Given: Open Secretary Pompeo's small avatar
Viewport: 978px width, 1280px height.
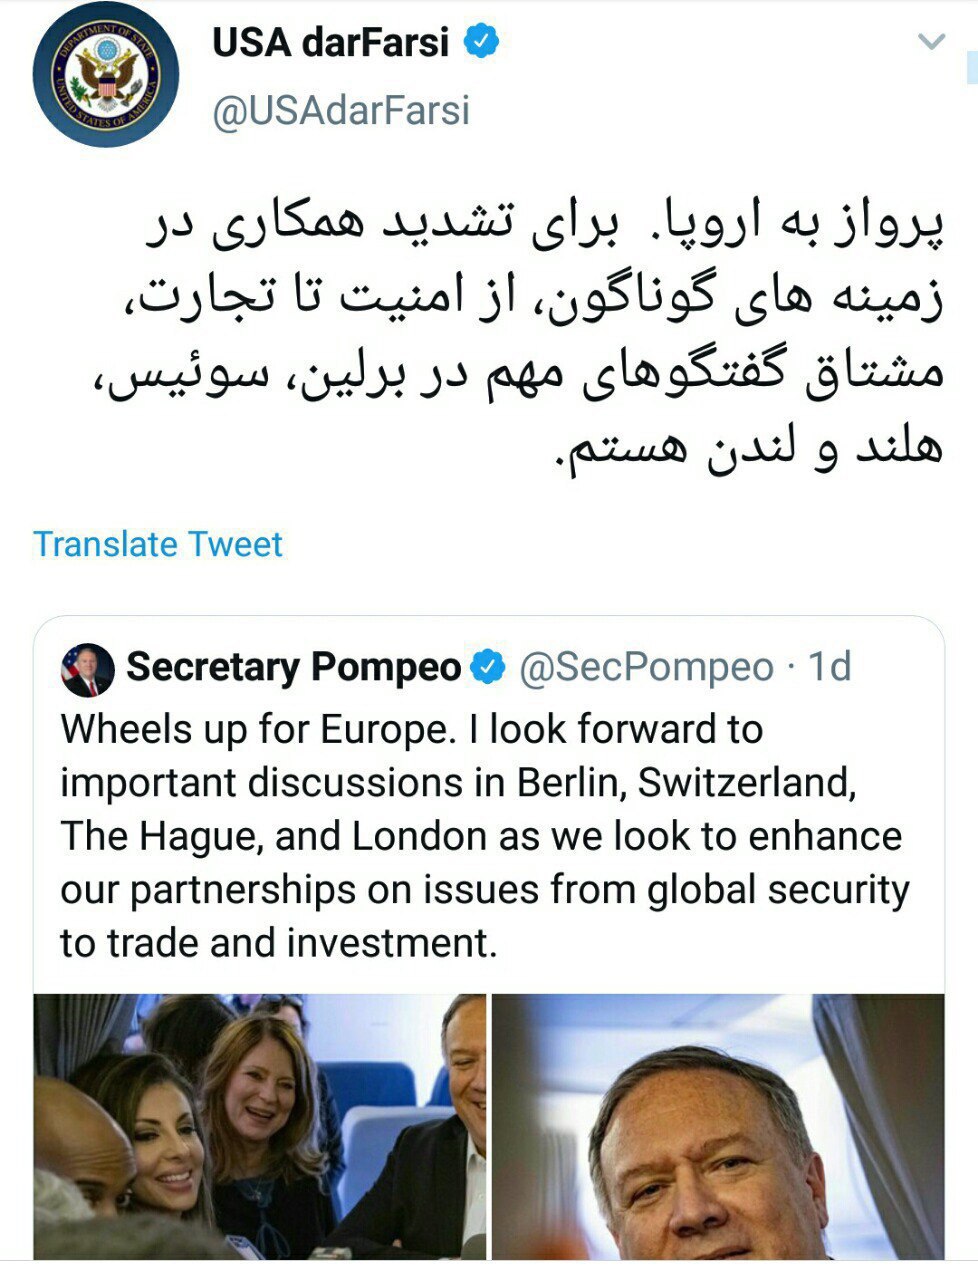Looking at the screenshot, I should 88,669.
